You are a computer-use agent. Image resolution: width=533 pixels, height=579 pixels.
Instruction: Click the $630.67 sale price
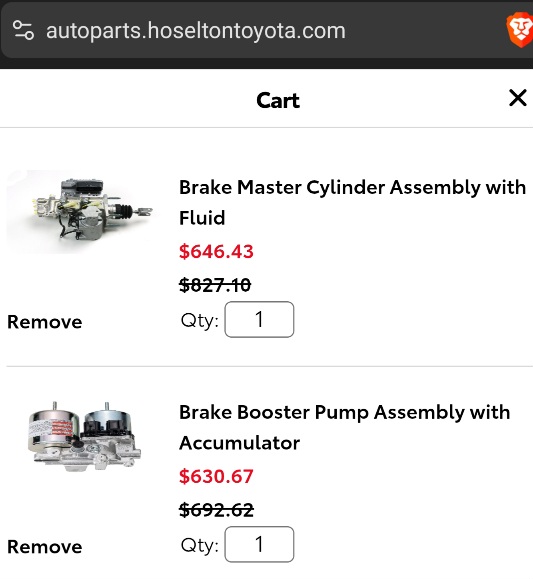coord(216,476)
